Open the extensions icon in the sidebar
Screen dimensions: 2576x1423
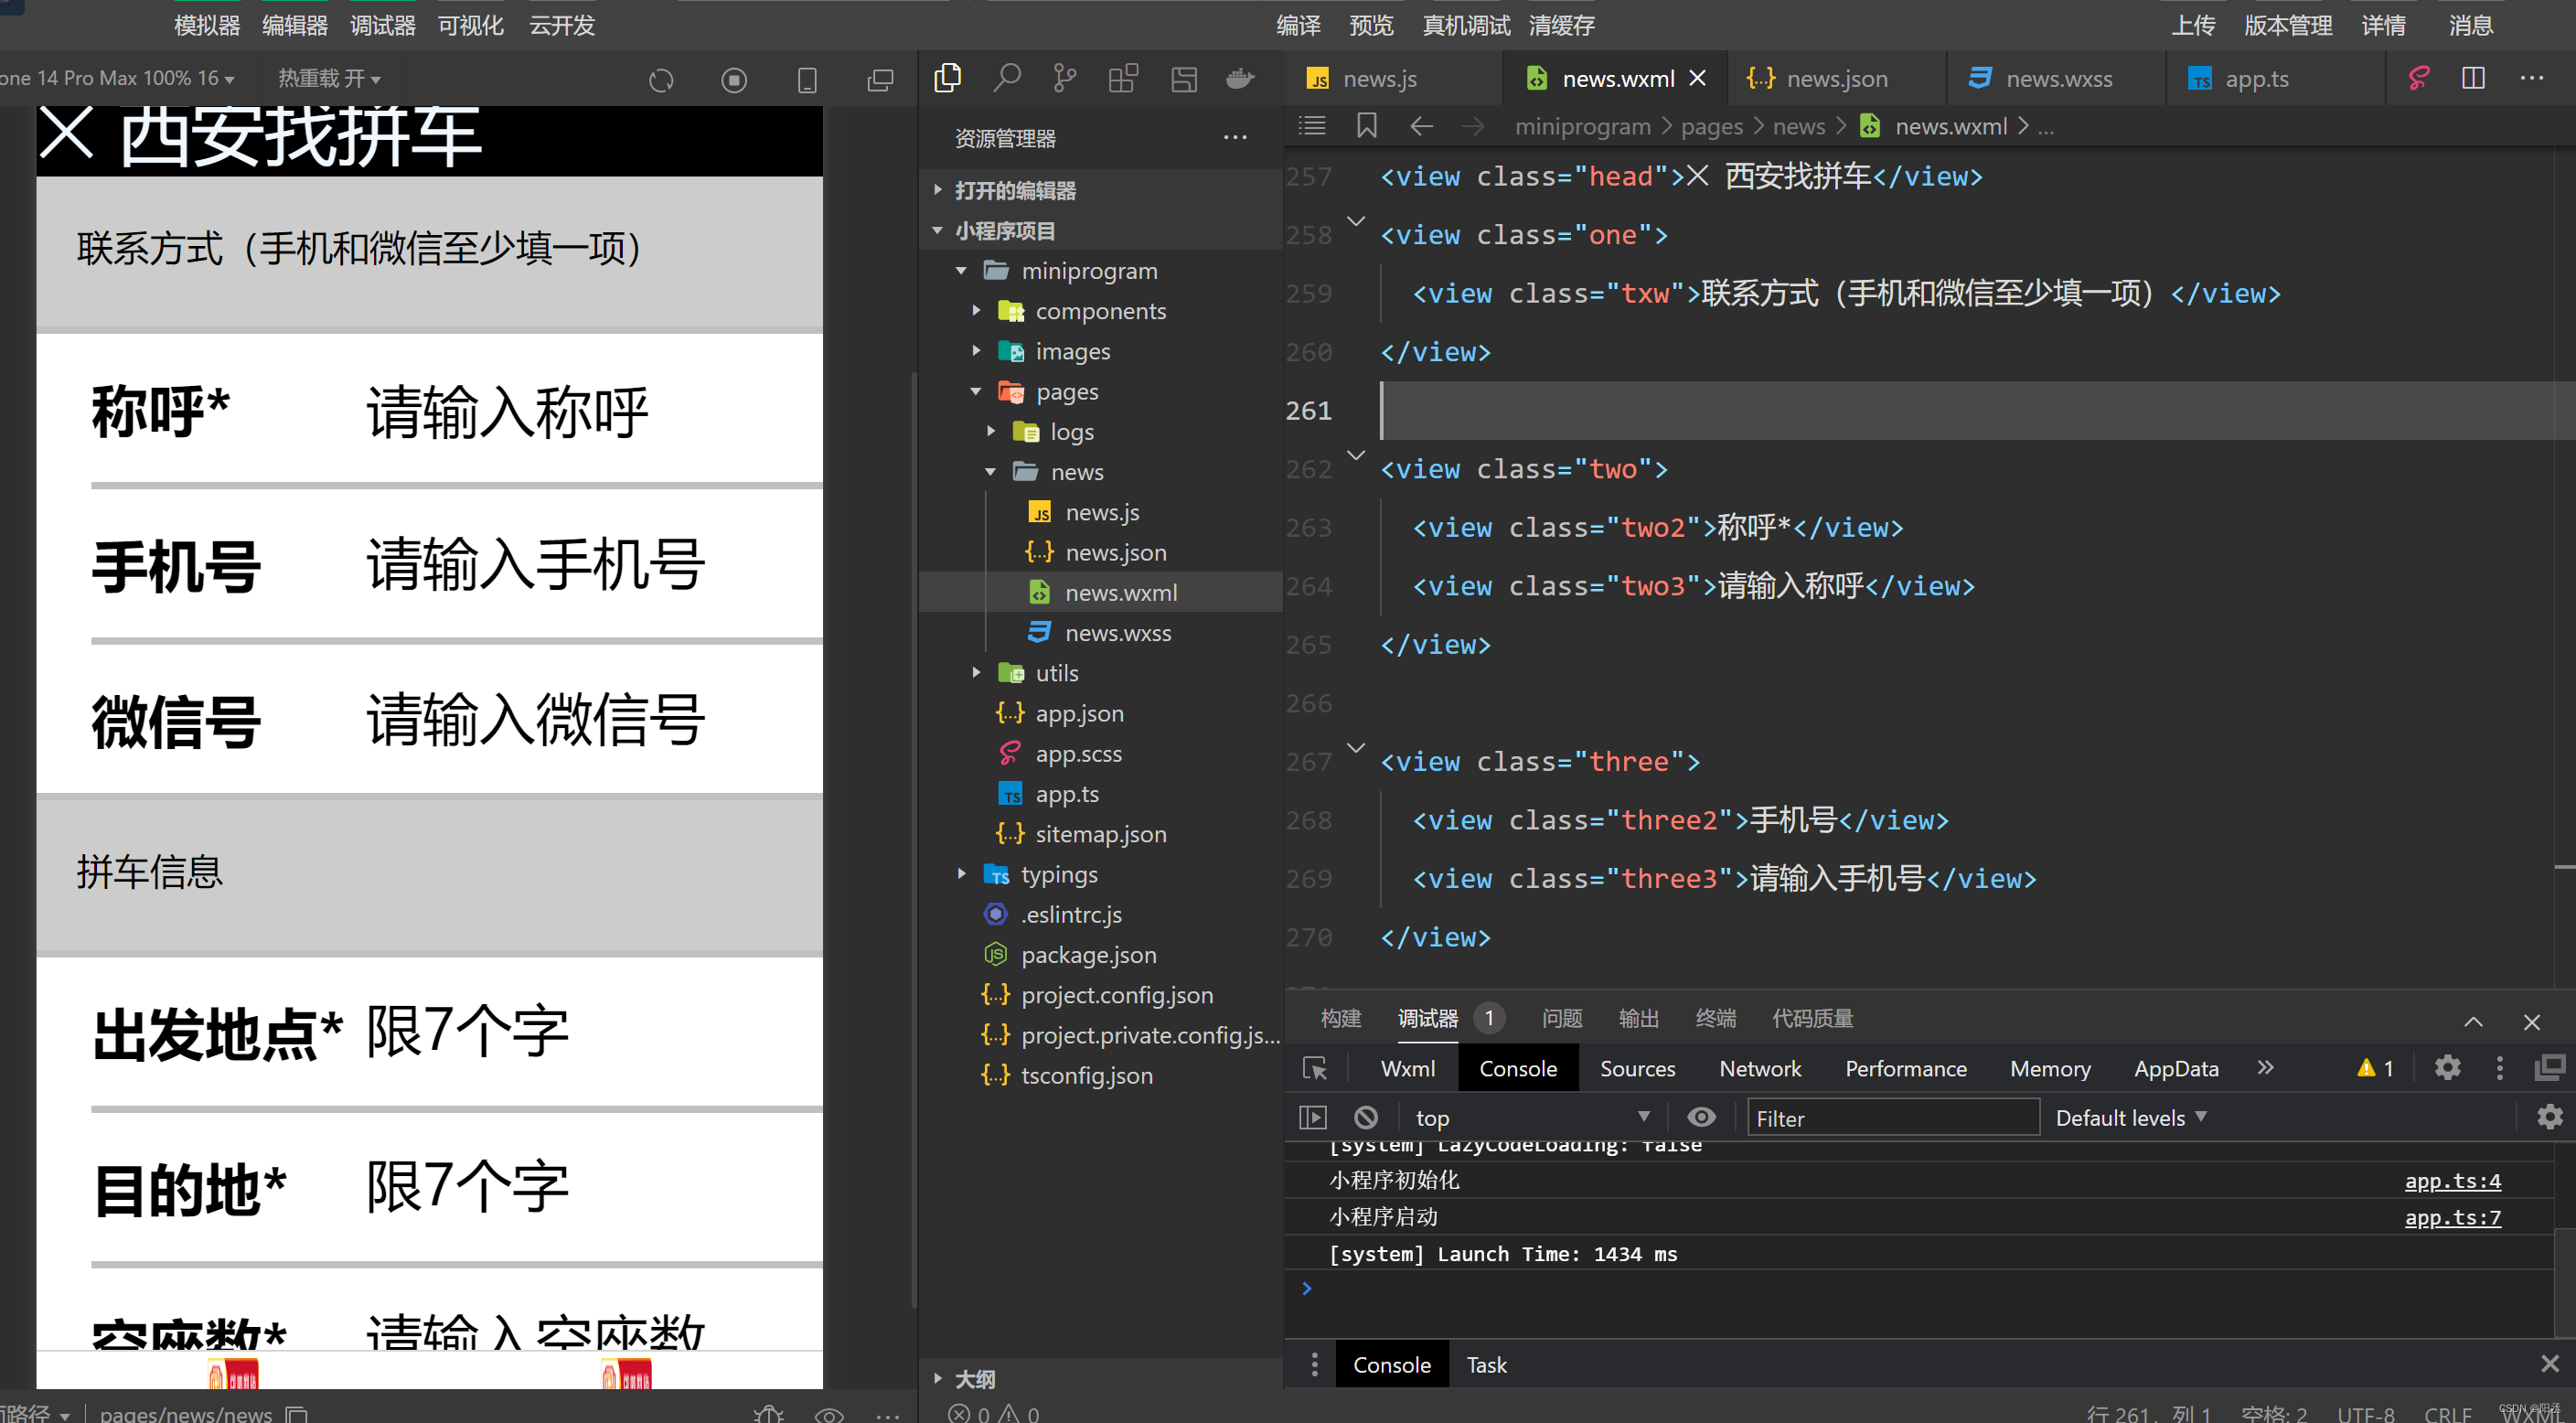point(1123,78)
